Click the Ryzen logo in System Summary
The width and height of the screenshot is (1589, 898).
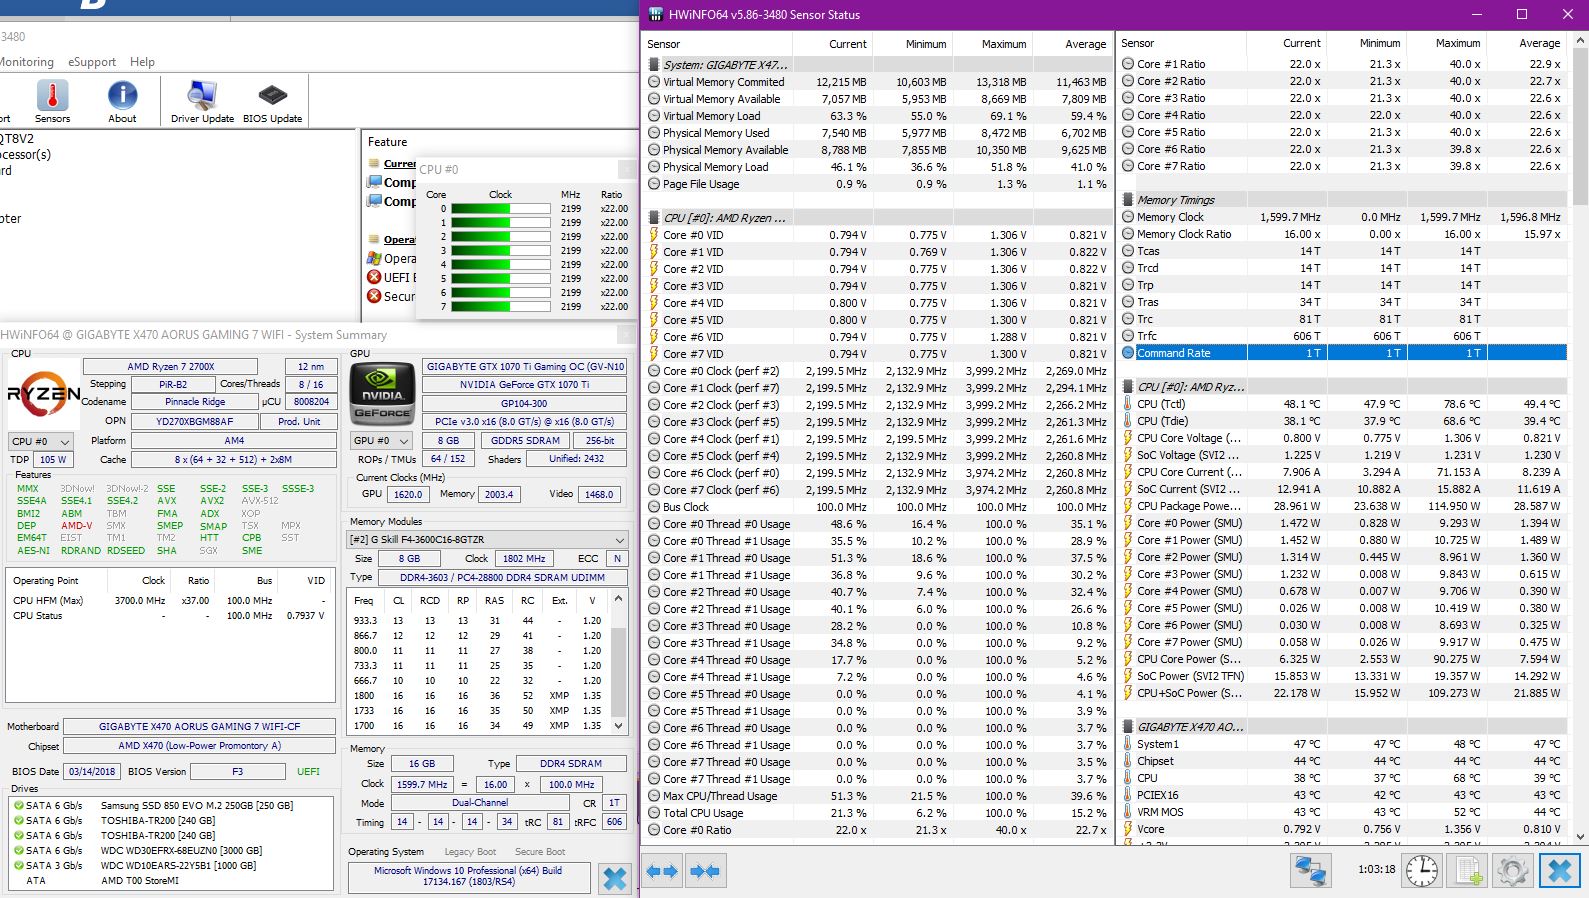point(43,395)
